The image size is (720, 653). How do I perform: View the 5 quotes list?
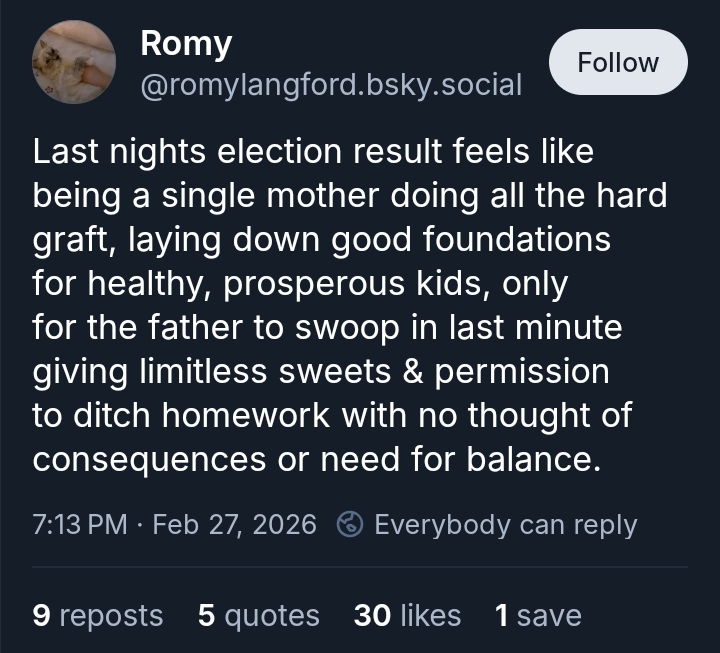tap(258, 615)
